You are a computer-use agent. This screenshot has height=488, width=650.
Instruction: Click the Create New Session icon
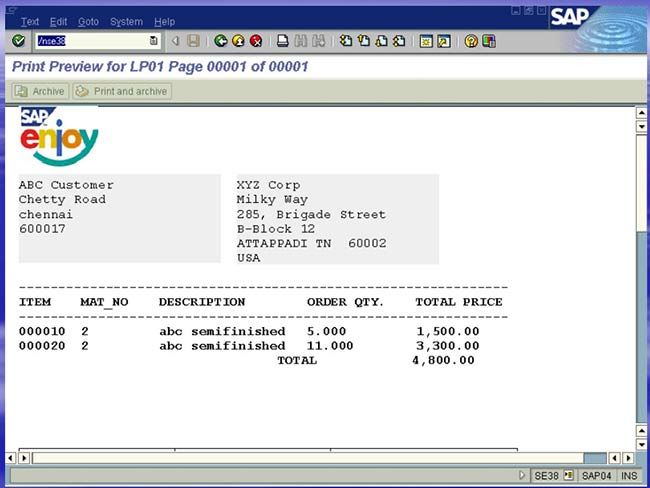(426, 41)
